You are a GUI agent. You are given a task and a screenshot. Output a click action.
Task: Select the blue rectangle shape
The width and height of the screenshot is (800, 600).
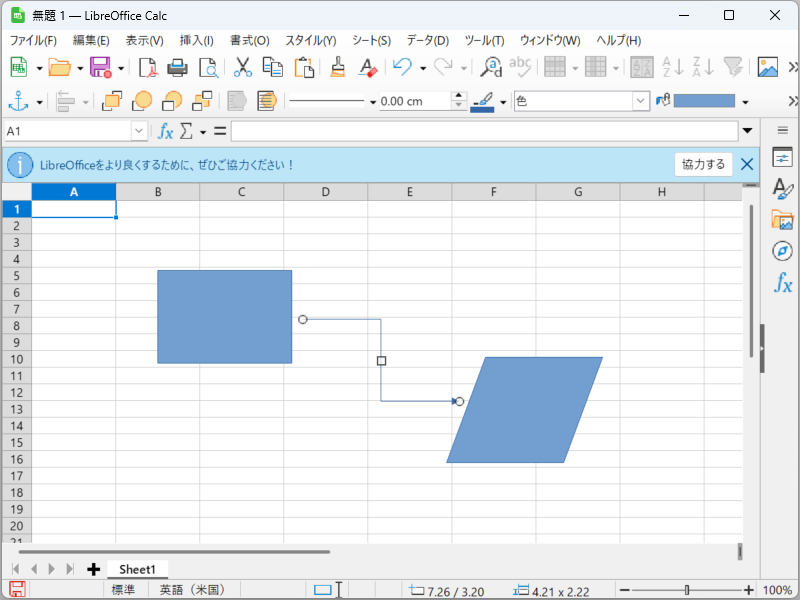[224, 317]
